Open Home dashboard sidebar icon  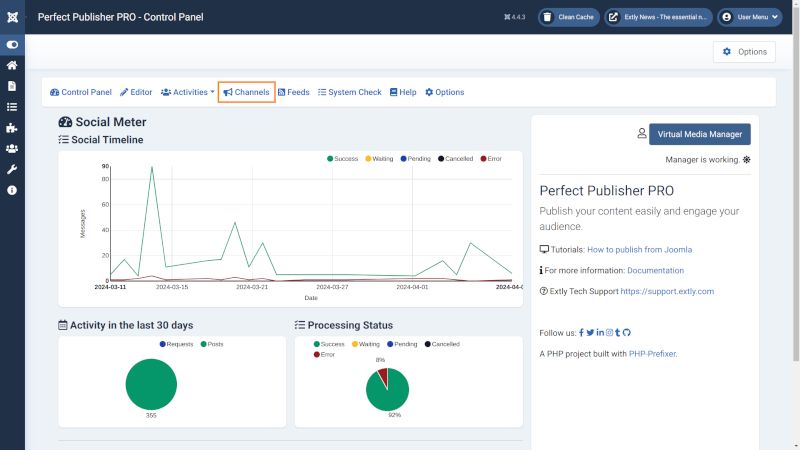(12, 65)
